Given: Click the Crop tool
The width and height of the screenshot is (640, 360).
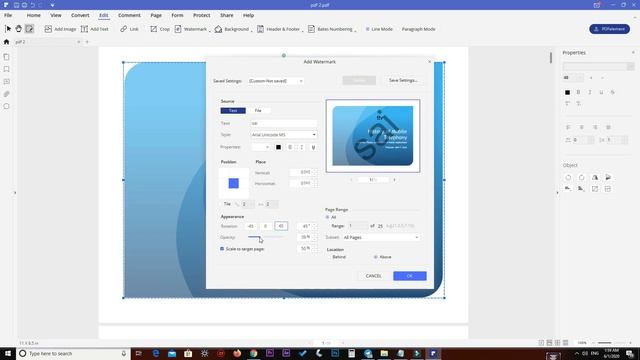Looking at the screenshot, I should tap(160, 29).
